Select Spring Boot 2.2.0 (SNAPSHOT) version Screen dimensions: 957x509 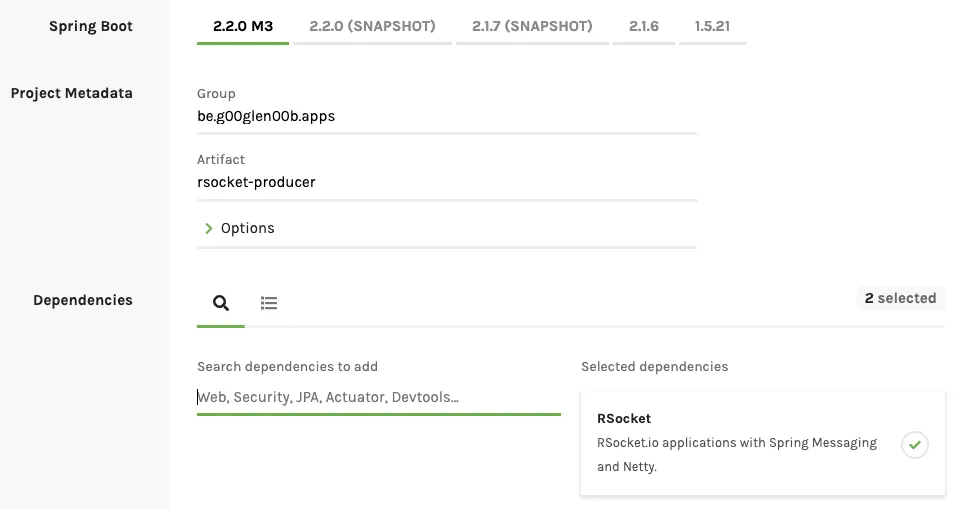pos(372,26)
